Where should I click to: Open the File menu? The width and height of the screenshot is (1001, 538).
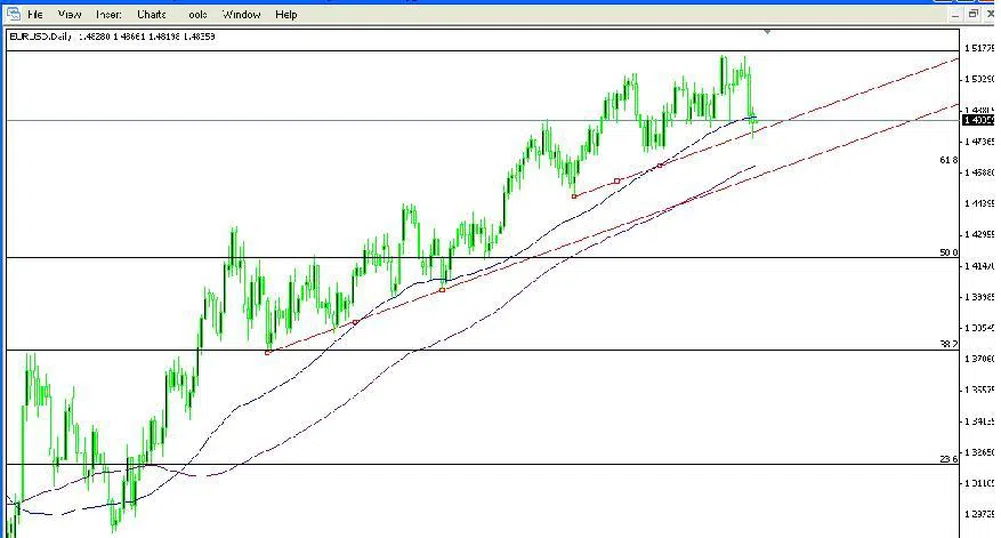click(36, 15)
